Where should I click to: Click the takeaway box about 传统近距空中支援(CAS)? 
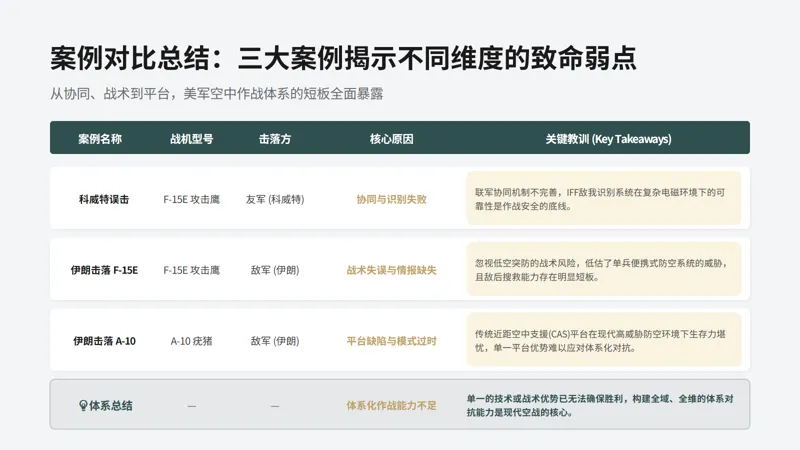point(604,340)
